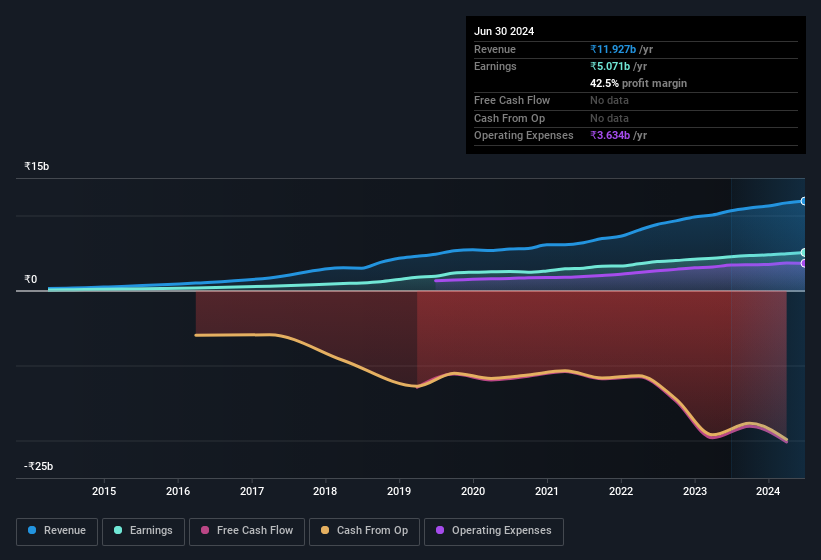Click the Operating Expenses endpoint marker
The image size is (821, 560).
803,263
